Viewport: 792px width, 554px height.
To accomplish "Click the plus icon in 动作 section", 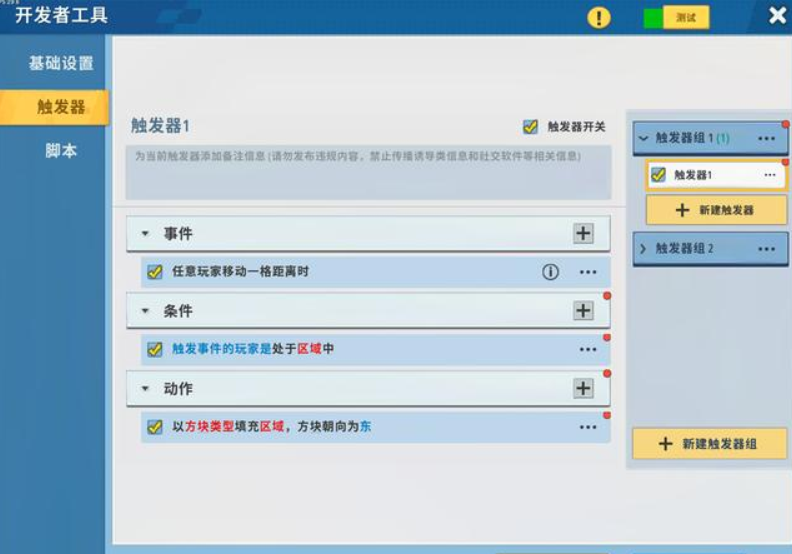I will 583,389.
